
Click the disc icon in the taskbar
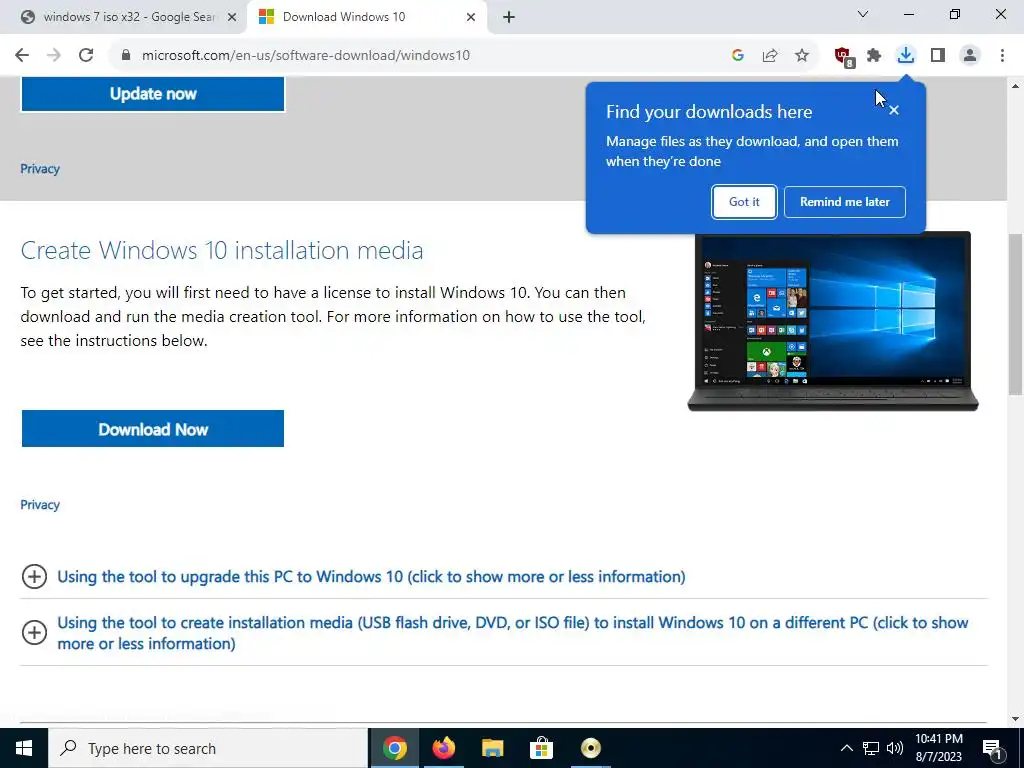point(590,748)
